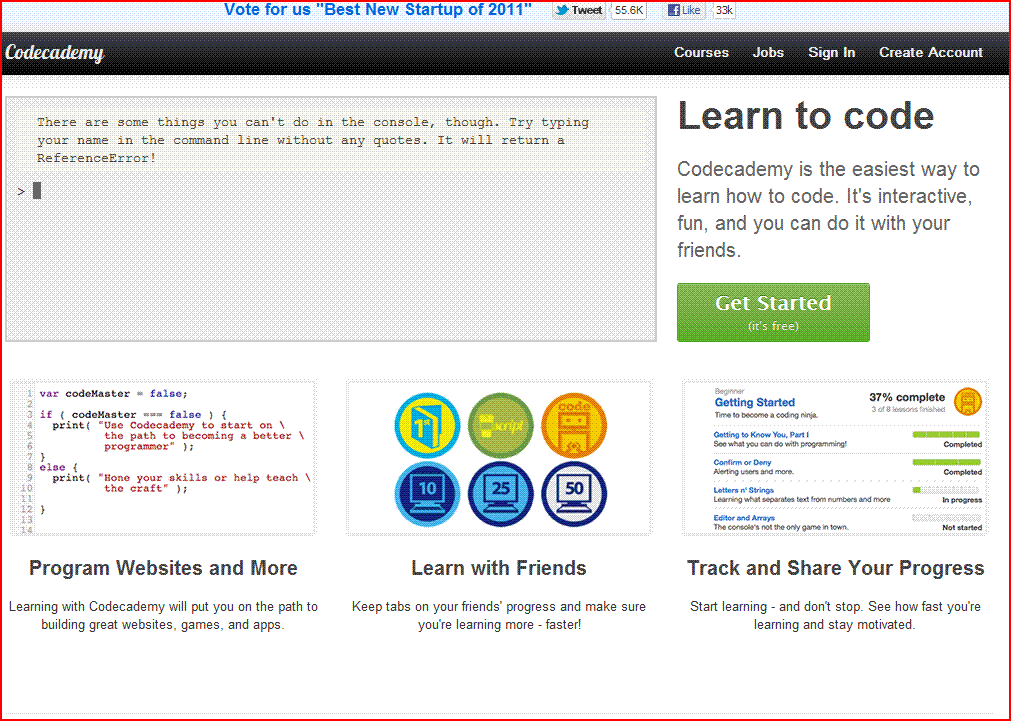1011x721 pixels.
Task: Click the yellow 1st lesson badge
Action: coord(427,426)
